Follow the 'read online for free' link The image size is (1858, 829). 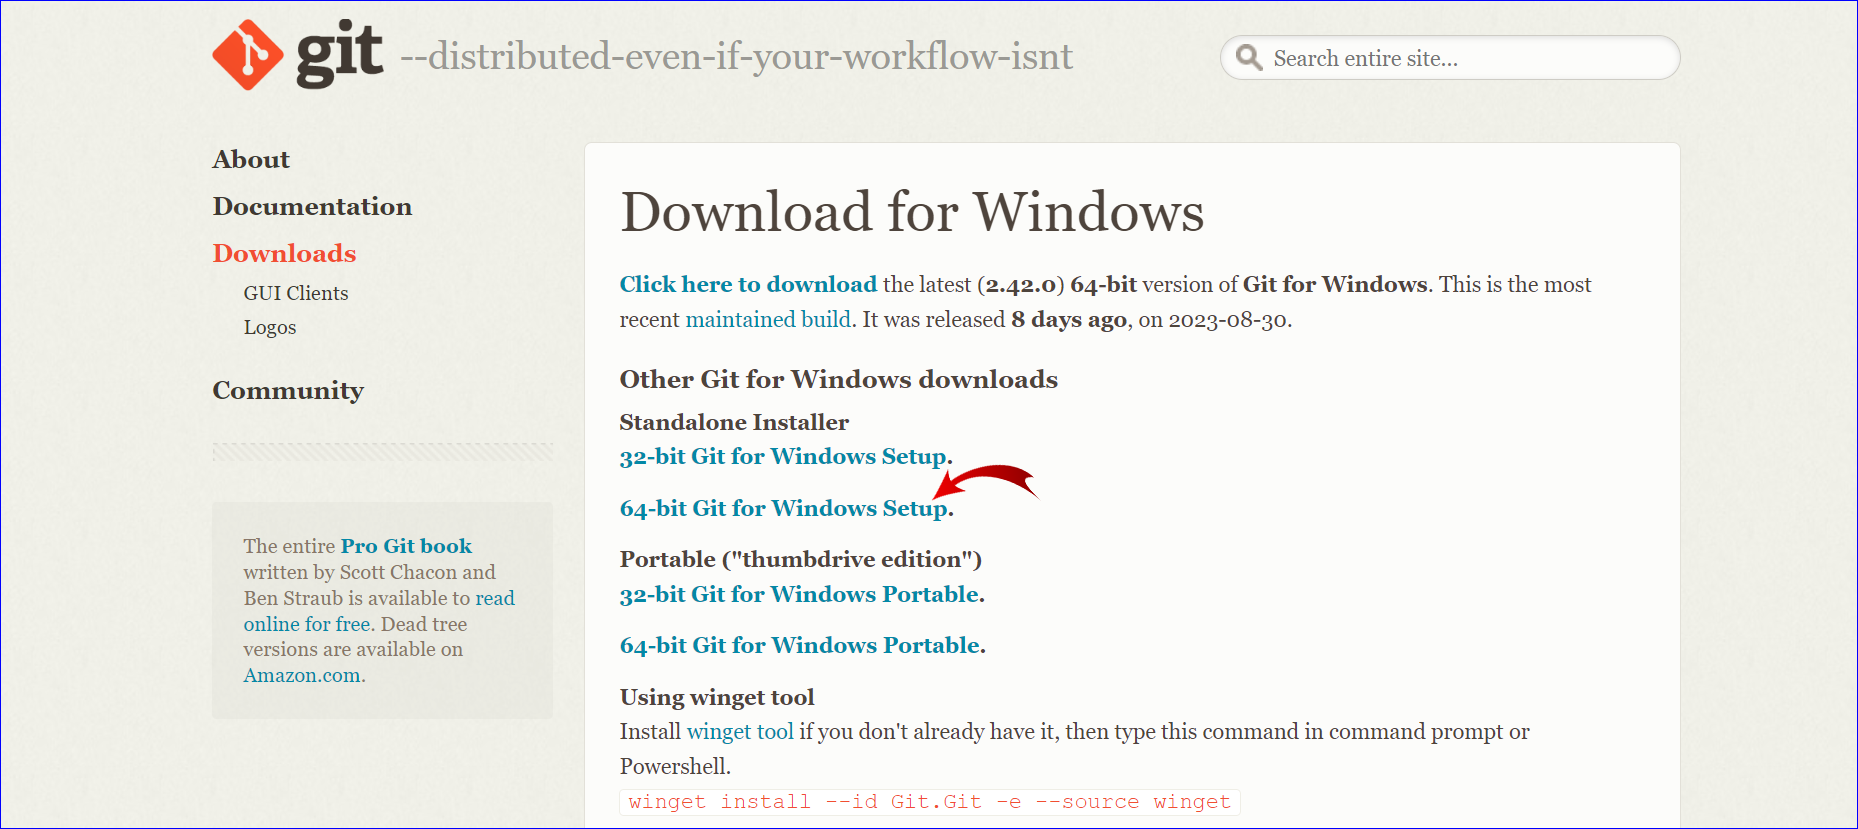point(379,611)
